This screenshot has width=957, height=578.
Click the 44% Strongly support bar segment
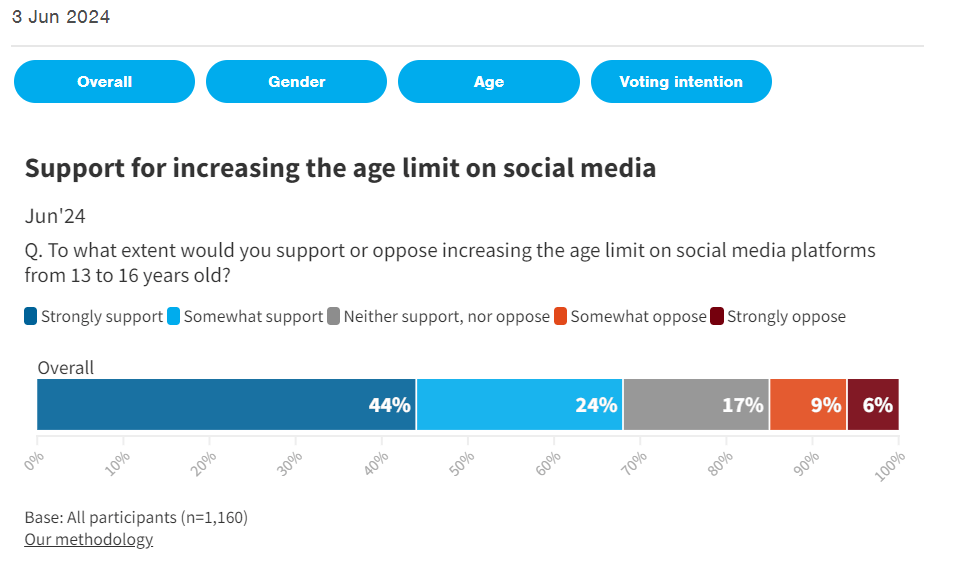pyautogui.click(x=226, y=405)
